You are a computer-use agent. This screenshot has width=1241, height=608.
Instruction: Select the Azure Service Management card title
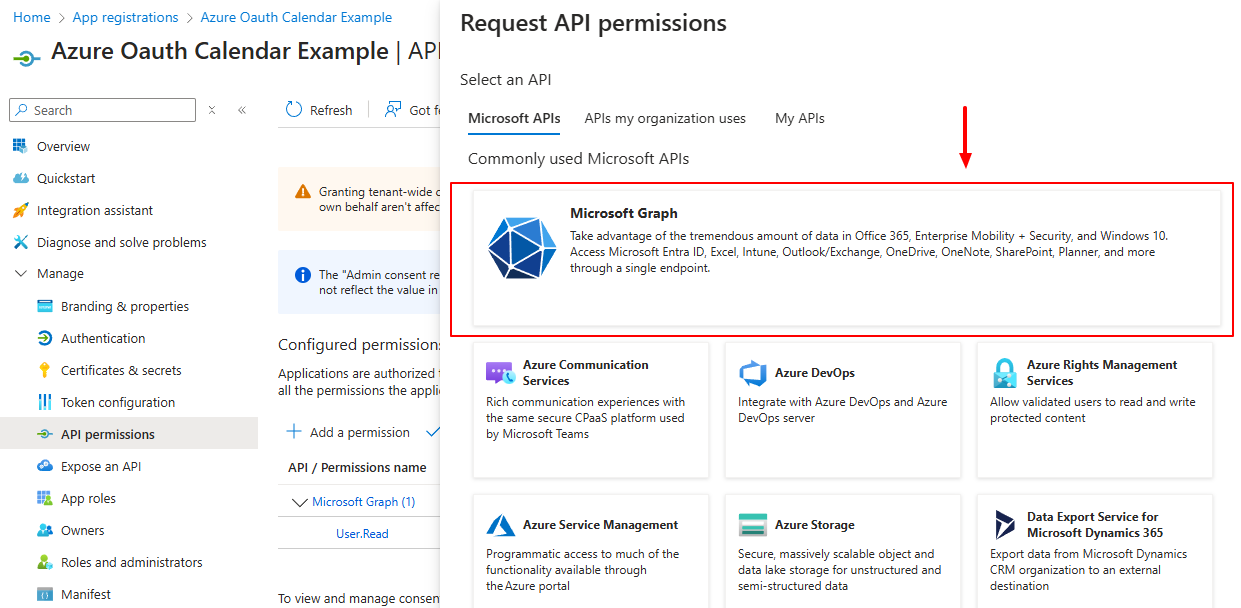(600, 525)
